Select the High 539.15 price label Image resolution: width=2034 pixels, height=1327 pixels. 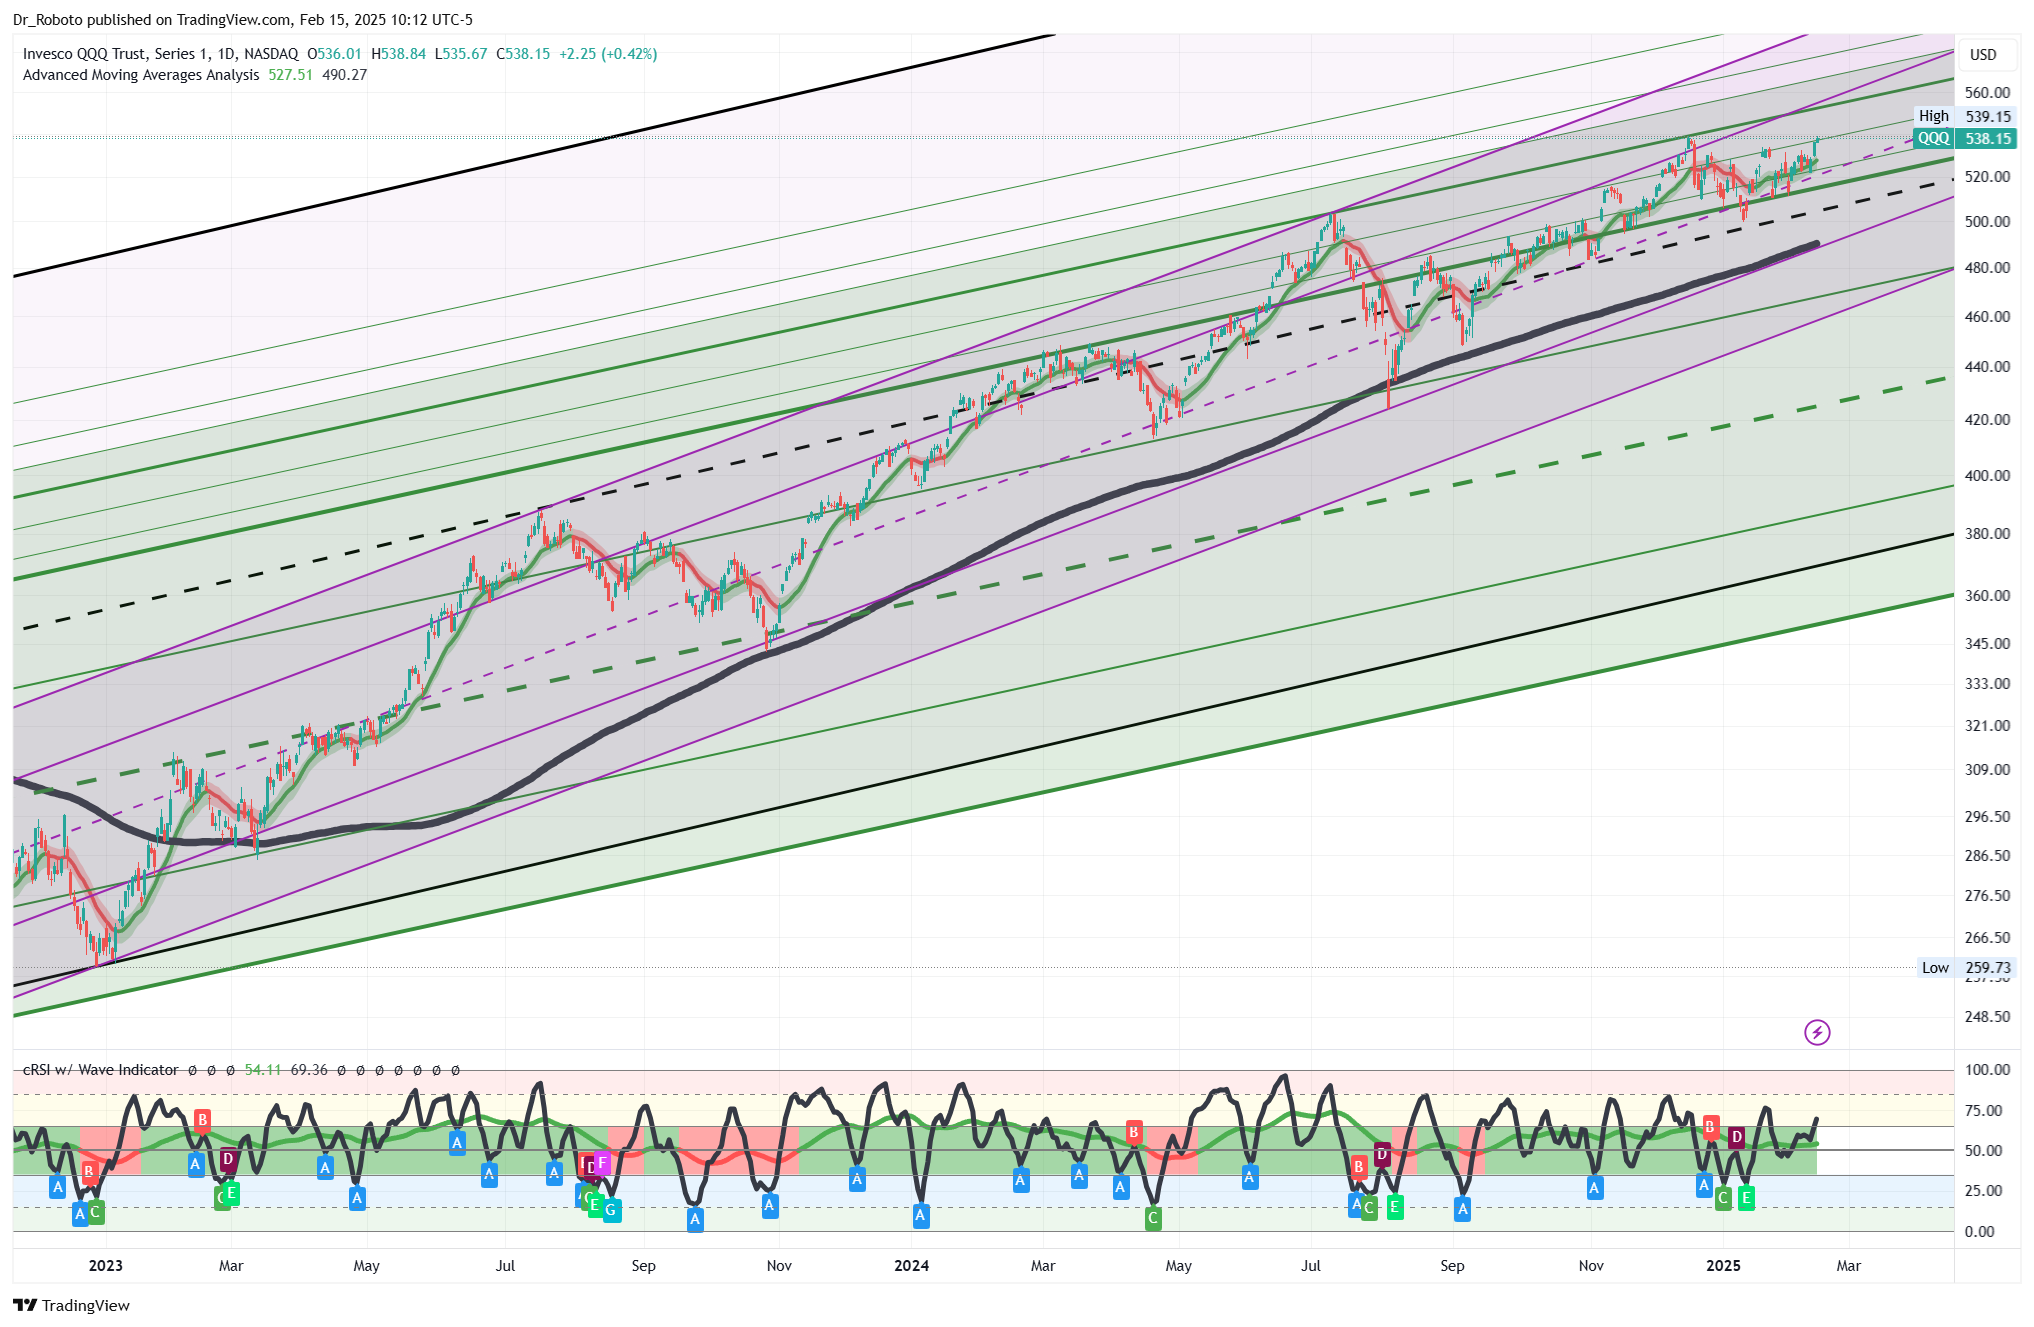click(x=1966, y=117)
